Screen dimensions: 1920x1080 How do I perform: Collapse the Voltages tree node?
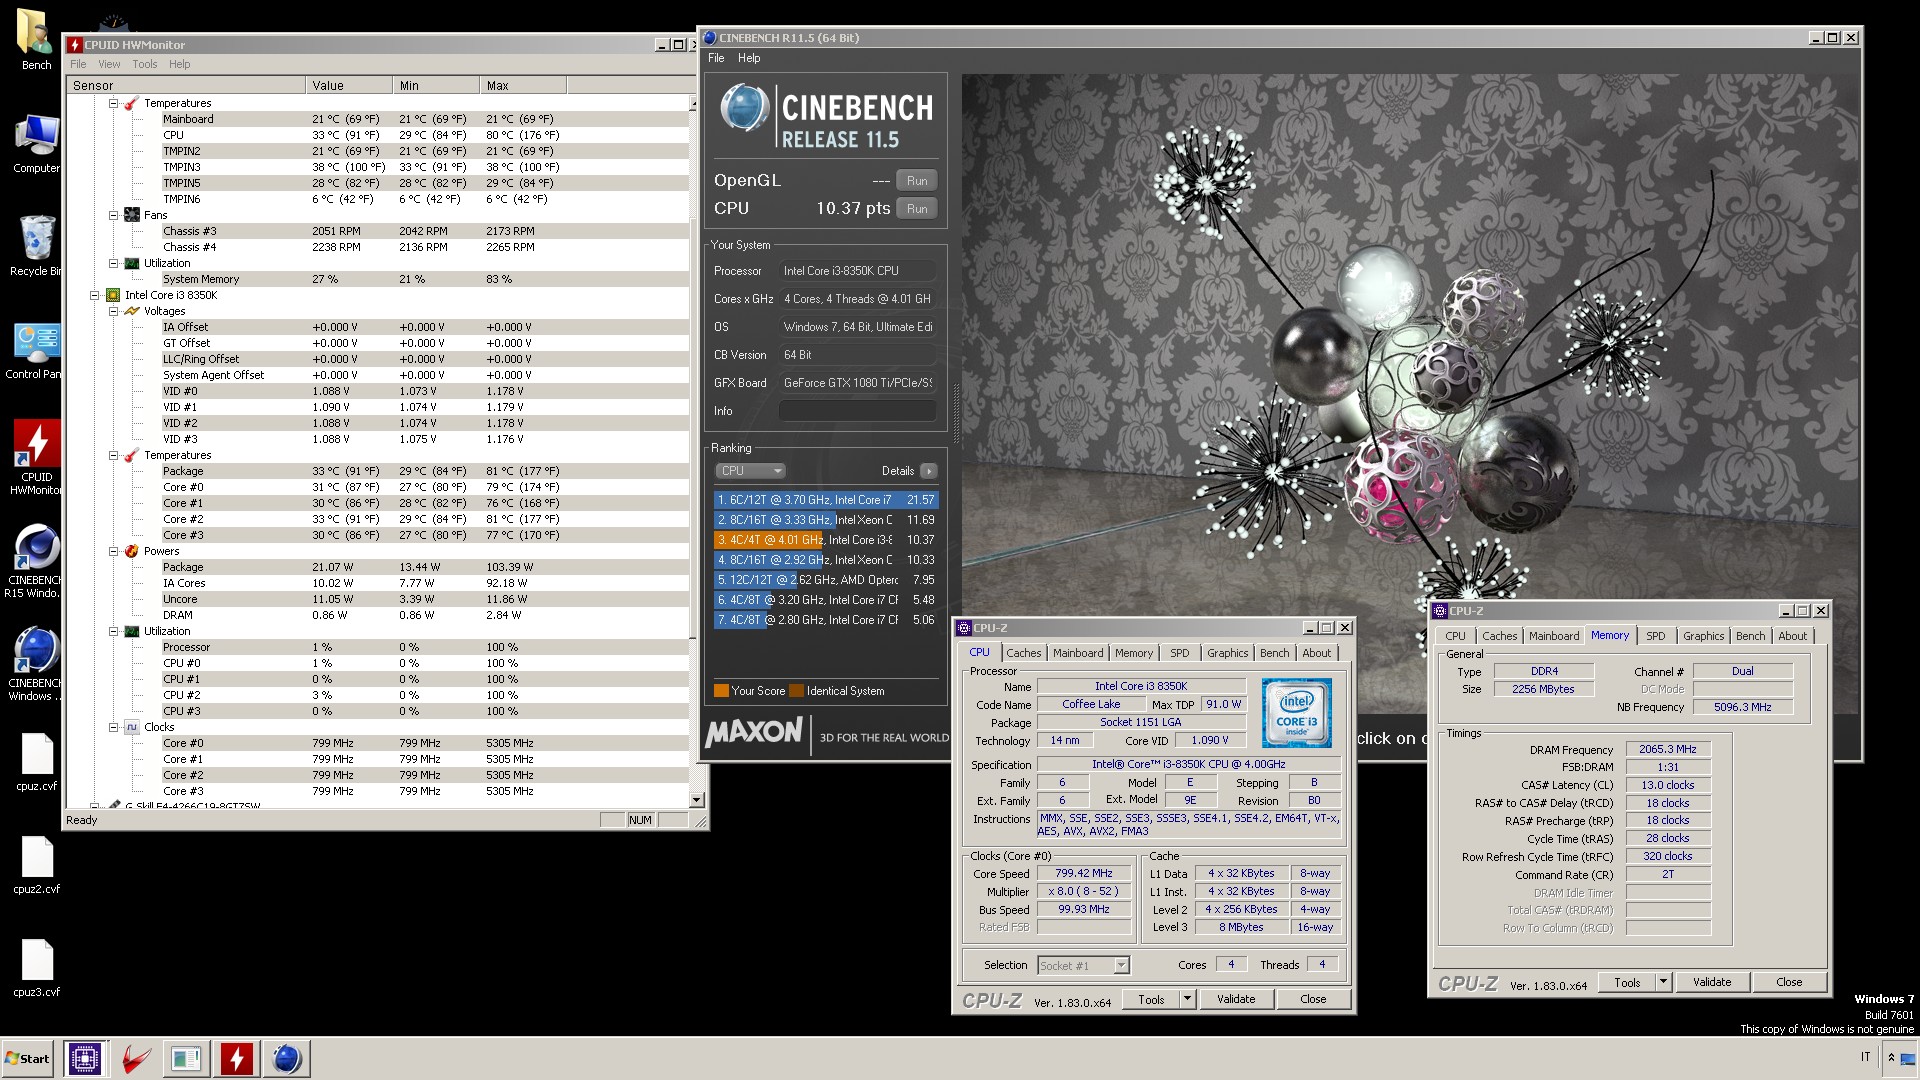pyautogui.click(x=113, y=311)
